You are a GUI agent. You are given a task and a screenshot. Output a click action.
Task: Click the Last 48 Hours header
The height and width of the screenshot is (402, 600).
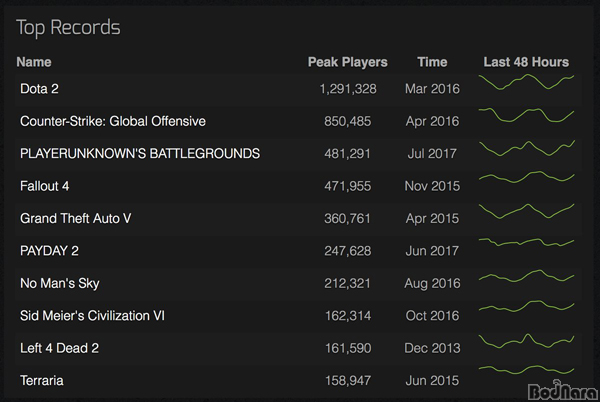tap(526, 62)
